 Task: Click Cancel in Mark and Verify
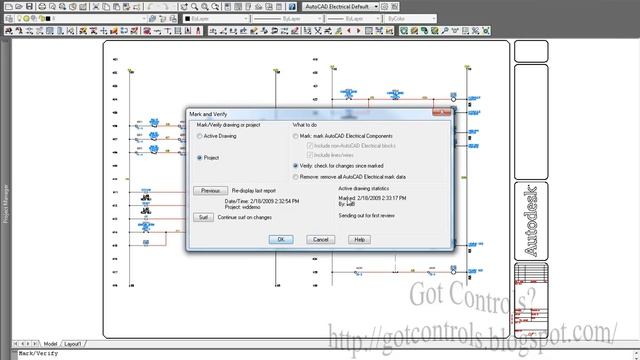[x=320, y=240]
